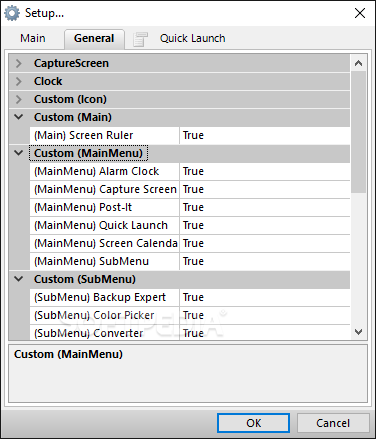The width and height of the screenshot is (376, 439).
Task: Expand the CaptureScreen category
Action: pyautogui.click(x=19, y=63)
